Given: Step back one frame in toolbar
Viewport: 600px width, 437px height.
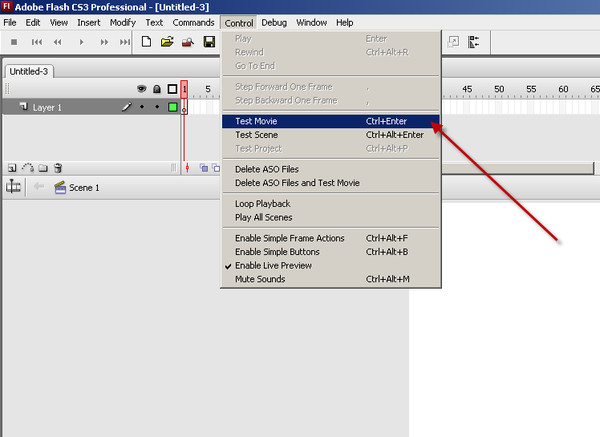Looking at the screenshot, I should pyautogui.click(x=58, y=42).
